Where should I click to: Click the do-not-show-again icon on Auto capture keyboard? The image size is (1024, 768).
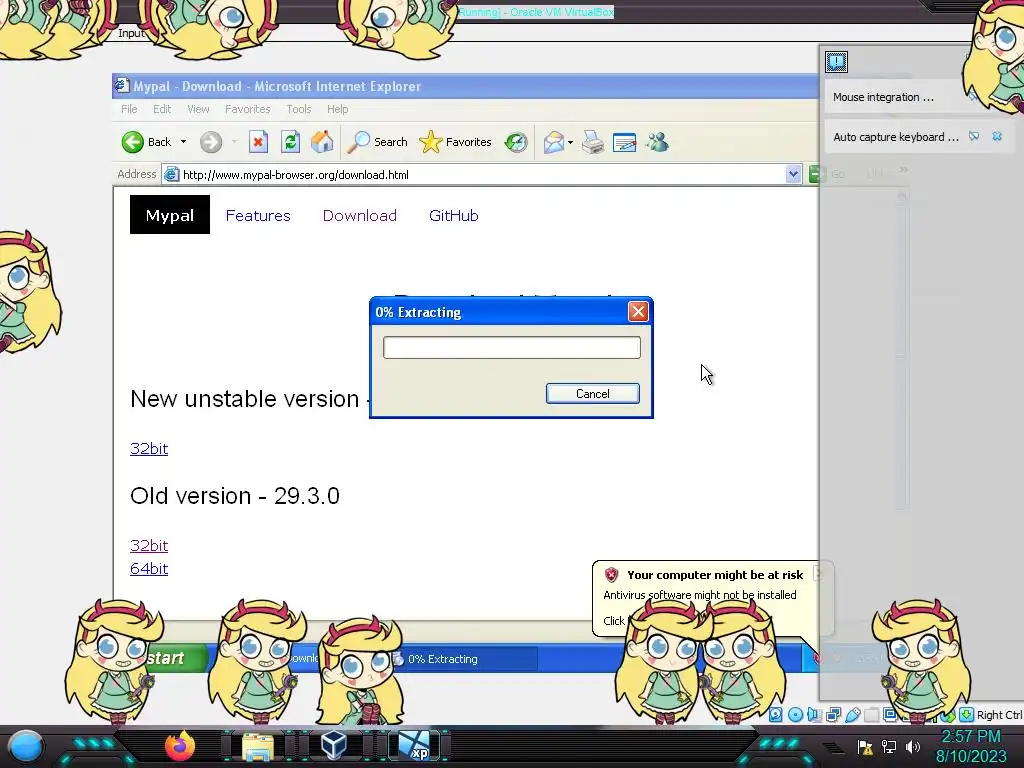point(974,136)
